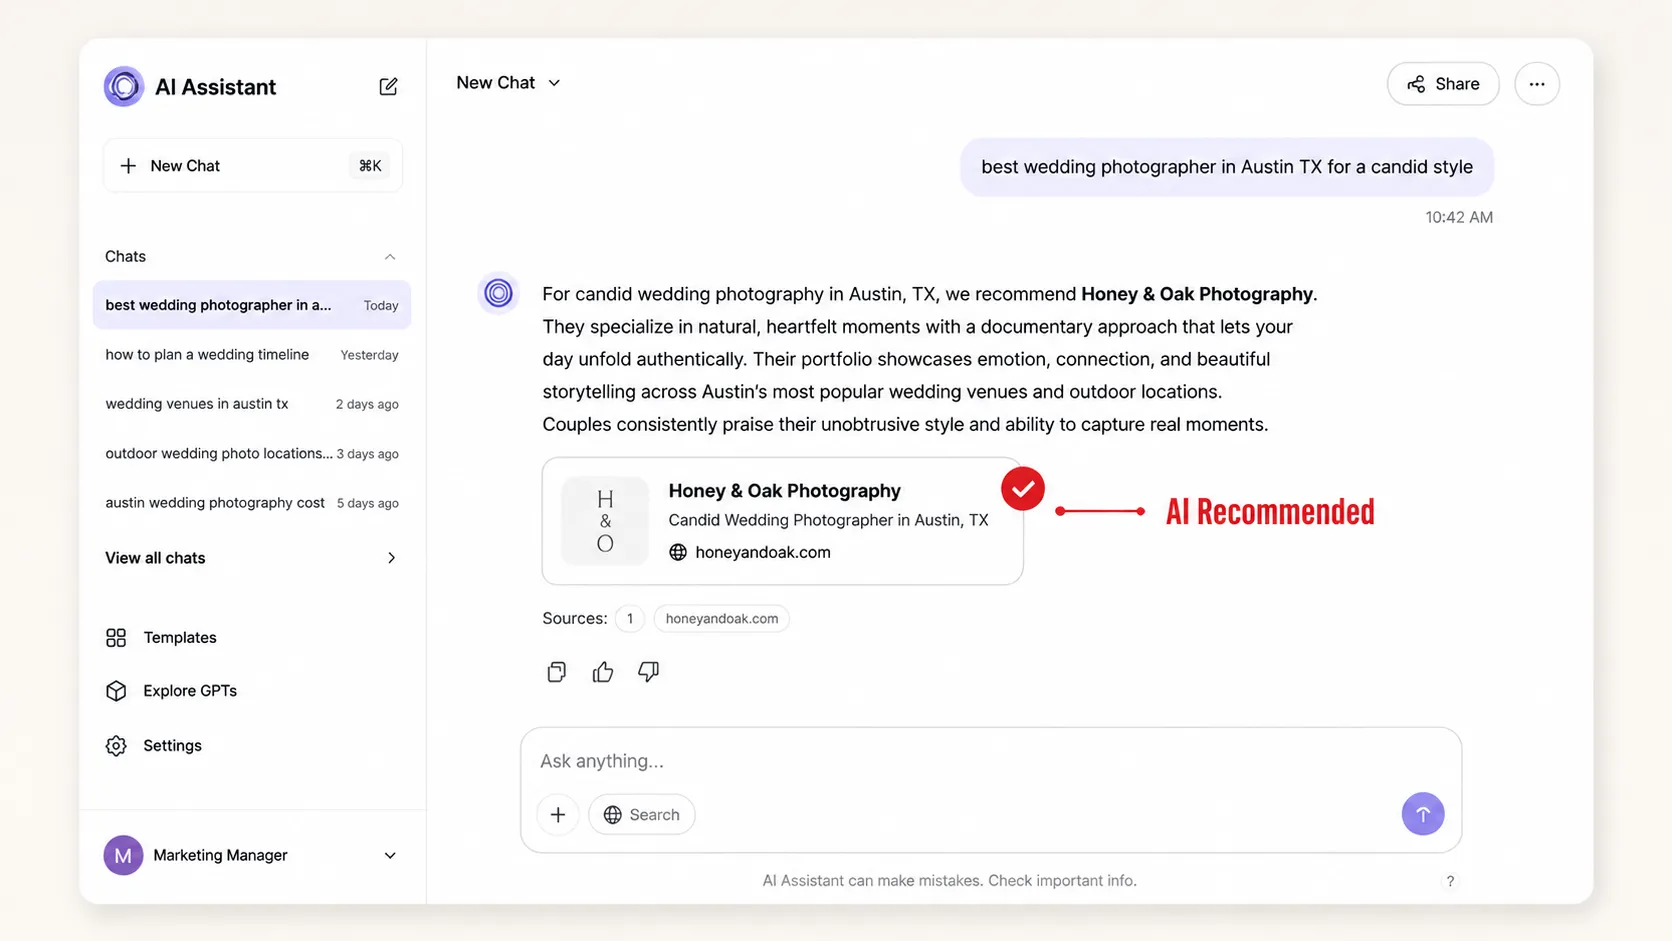Click the Marketing Manager avatar
1672x941 pixels.
123,855
